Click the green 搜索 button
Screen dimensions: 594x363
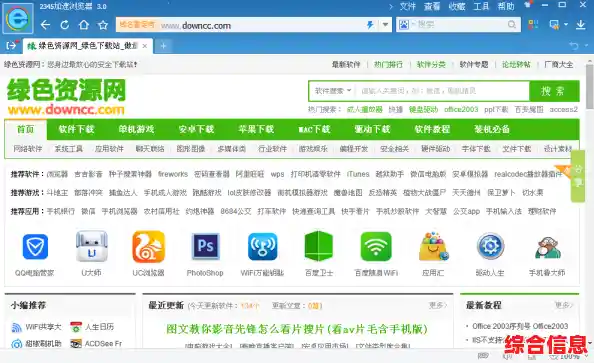point(554,91)
